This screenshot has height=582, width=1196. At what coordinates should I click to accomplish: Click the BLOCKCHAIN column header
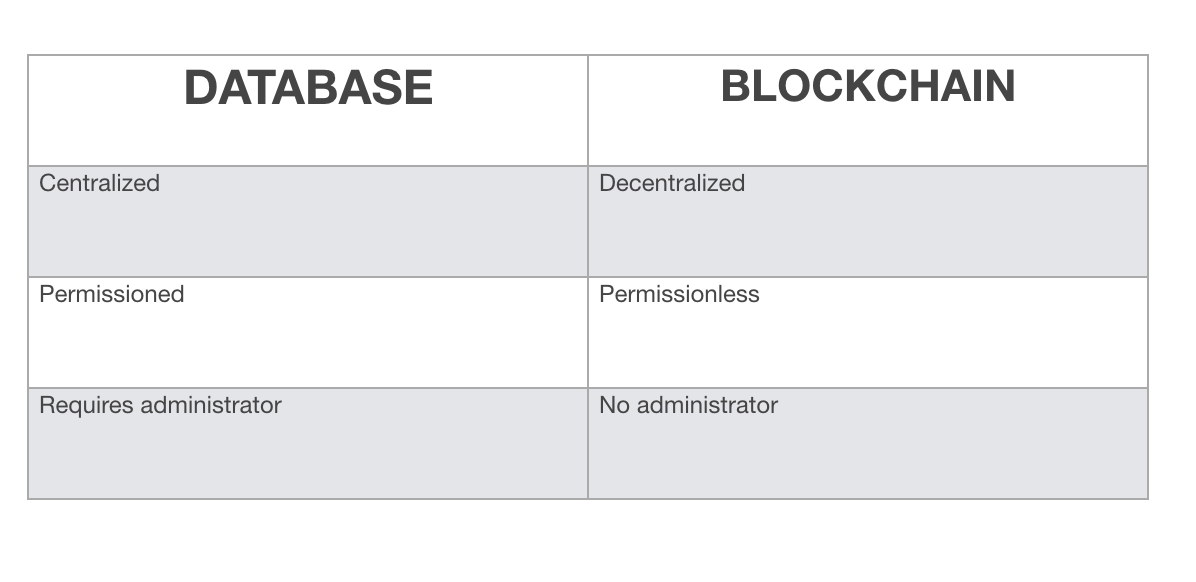point(867,86)
